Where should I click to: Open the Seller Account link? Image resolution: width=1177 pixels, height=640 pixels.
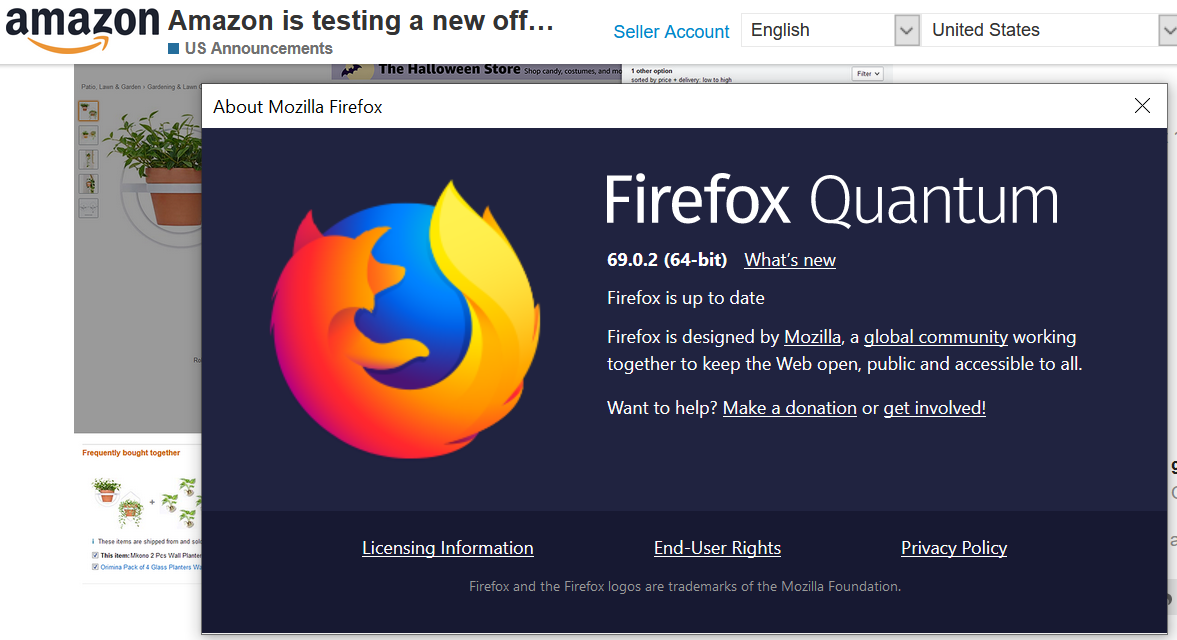pyautogui.click(x=671, y=32)
